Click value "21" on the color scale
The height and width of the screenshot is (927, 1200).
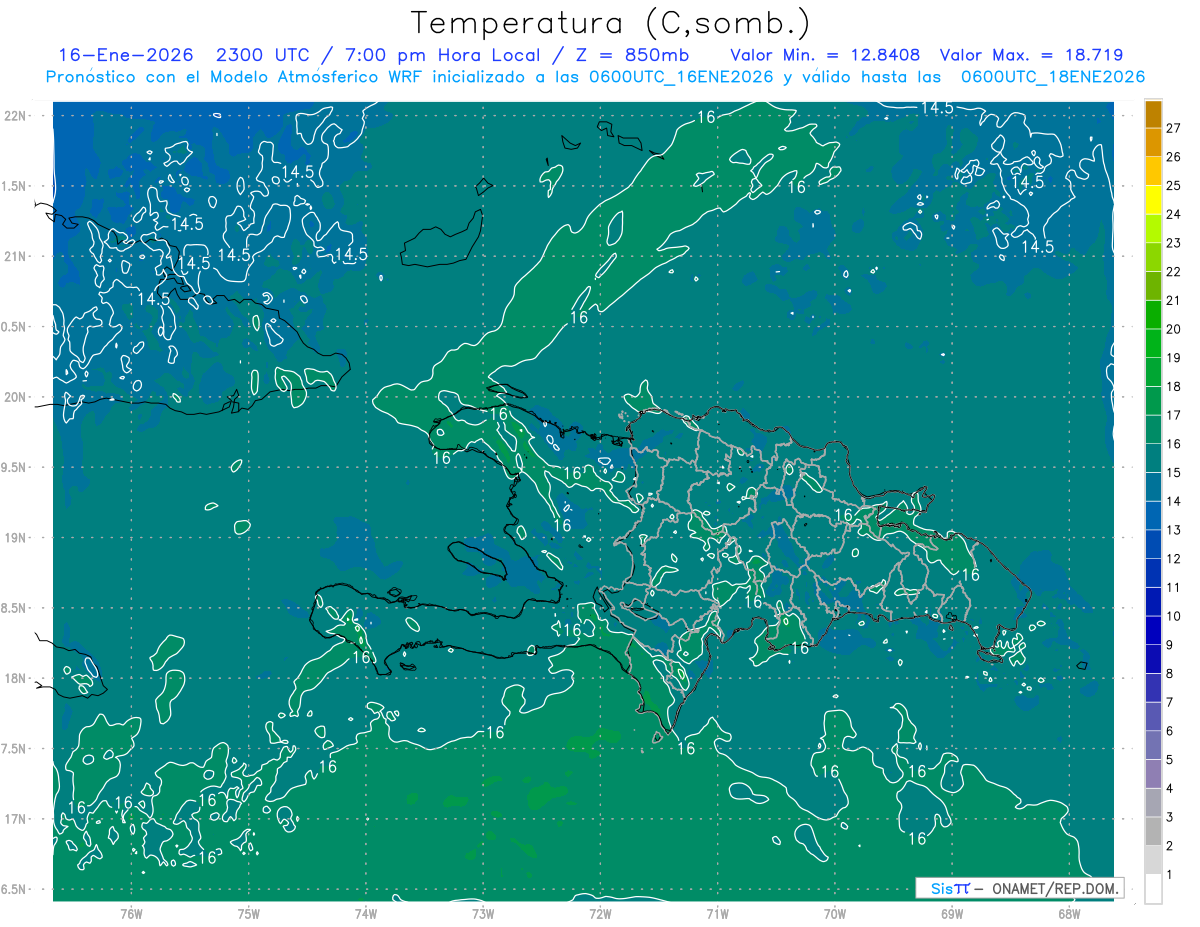(x=1174, y=300)
